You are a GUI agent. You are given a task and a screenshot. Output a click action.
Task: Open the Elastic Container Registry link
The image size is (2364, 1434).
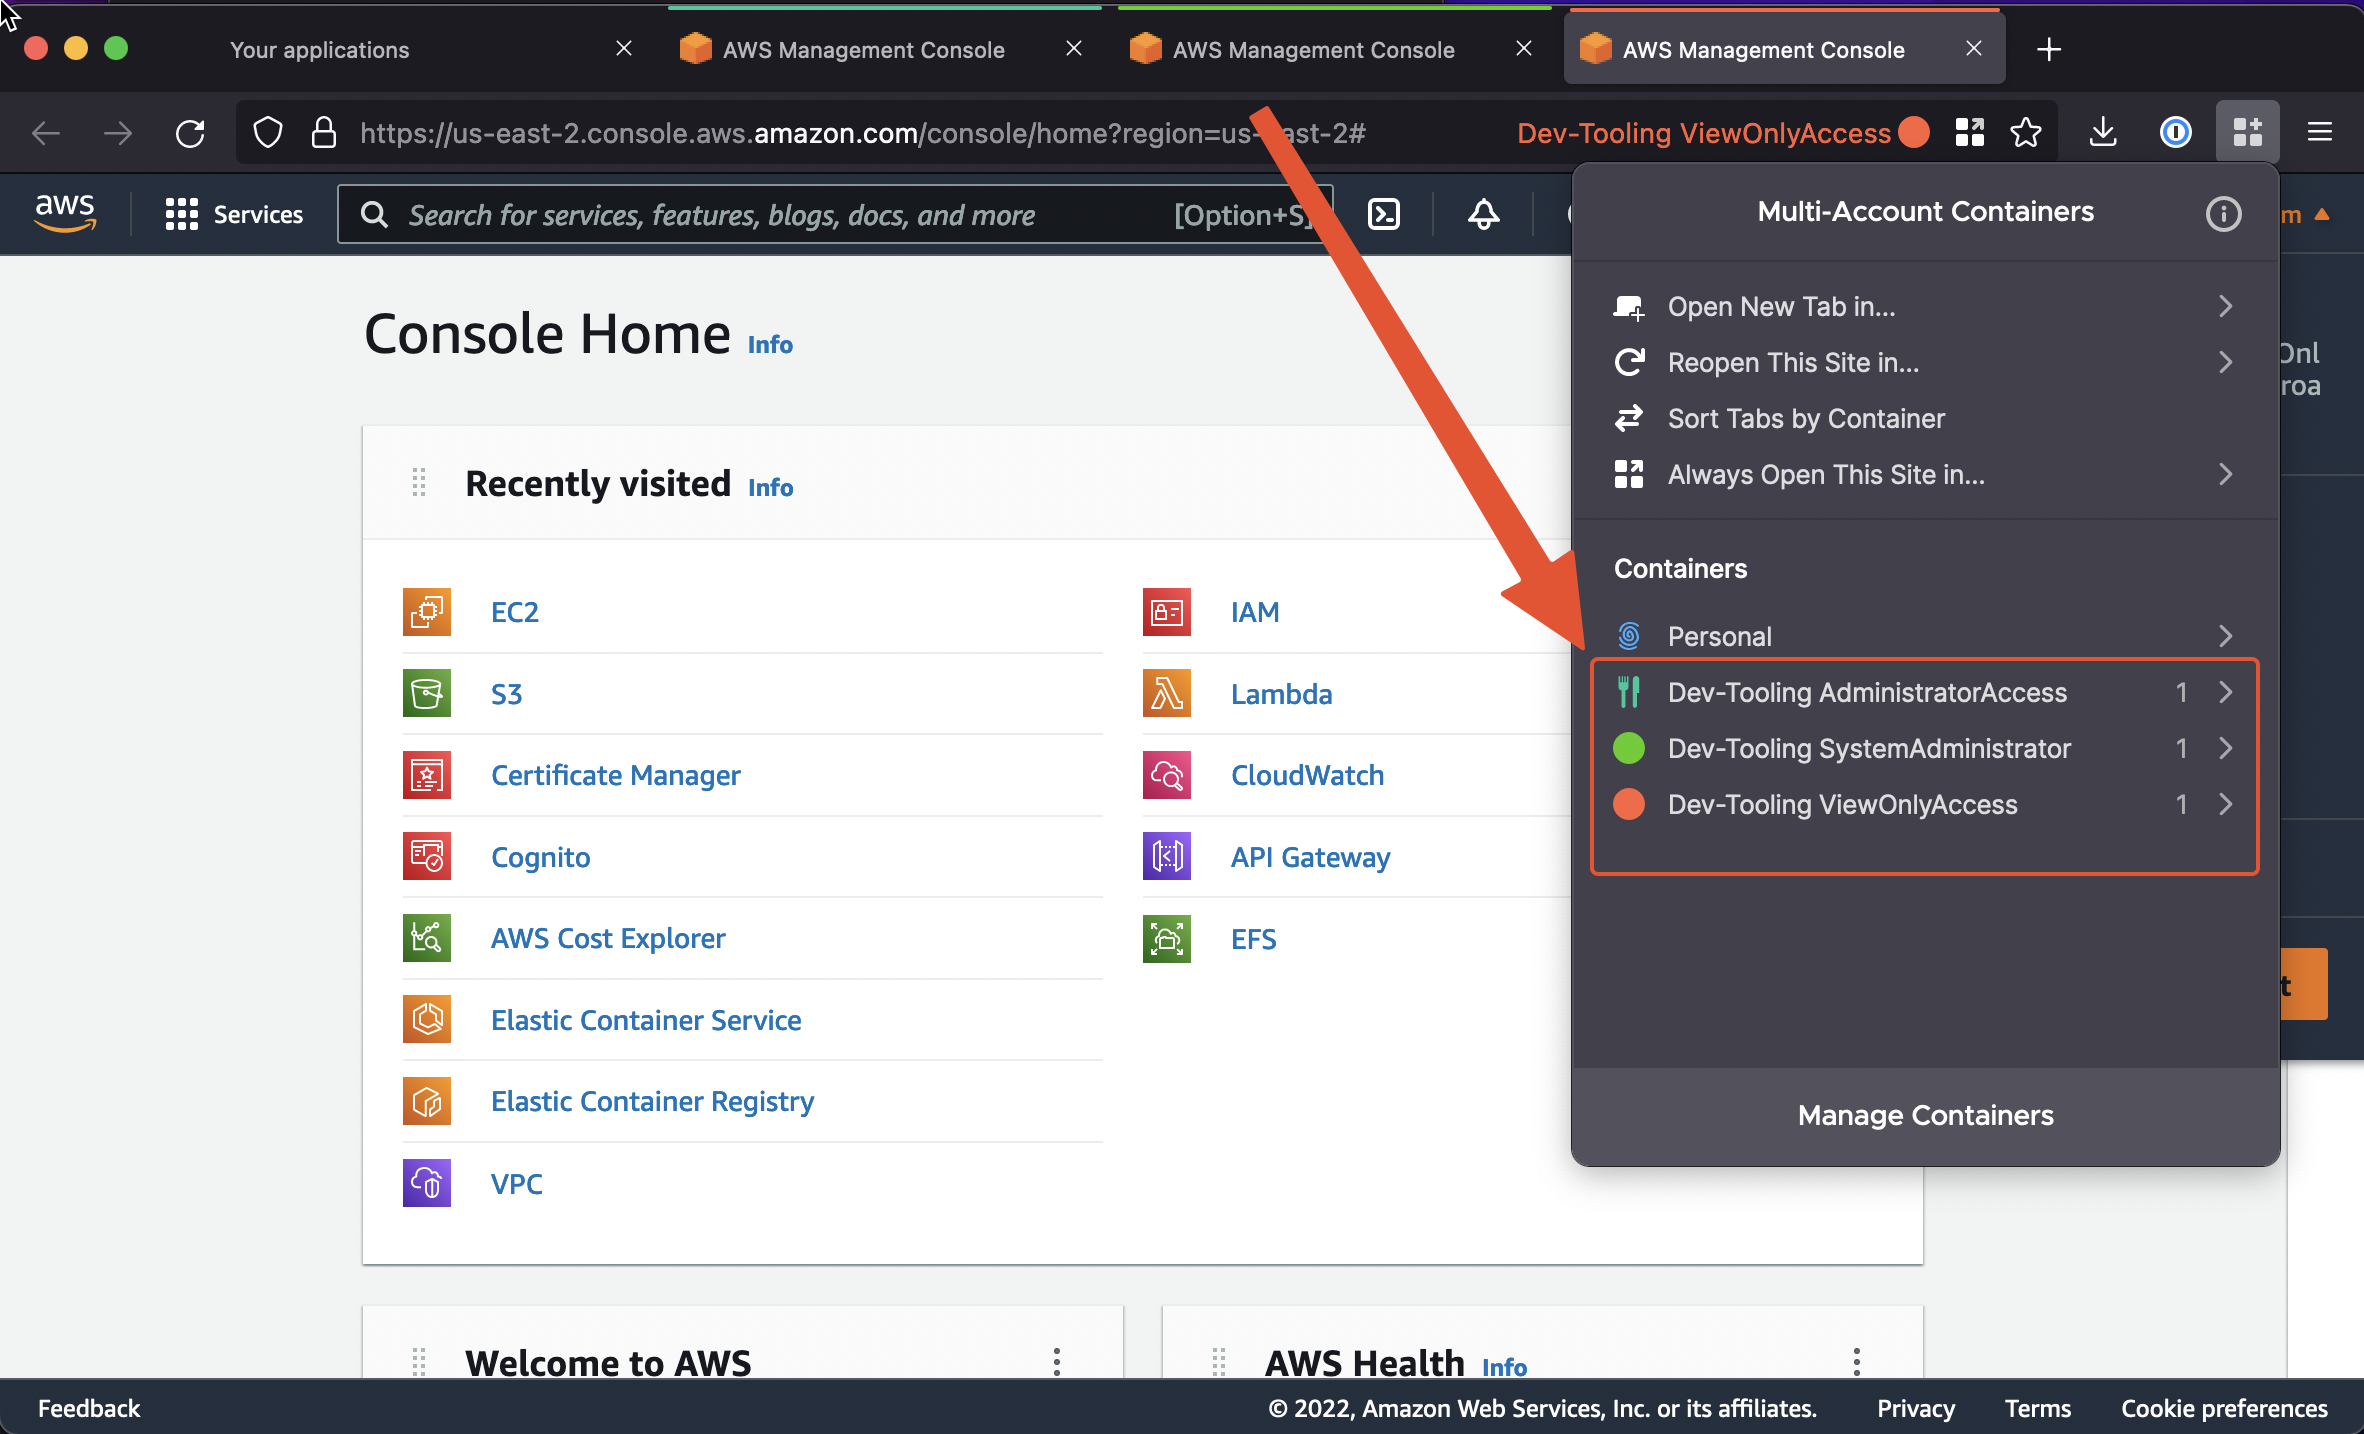652,1101
